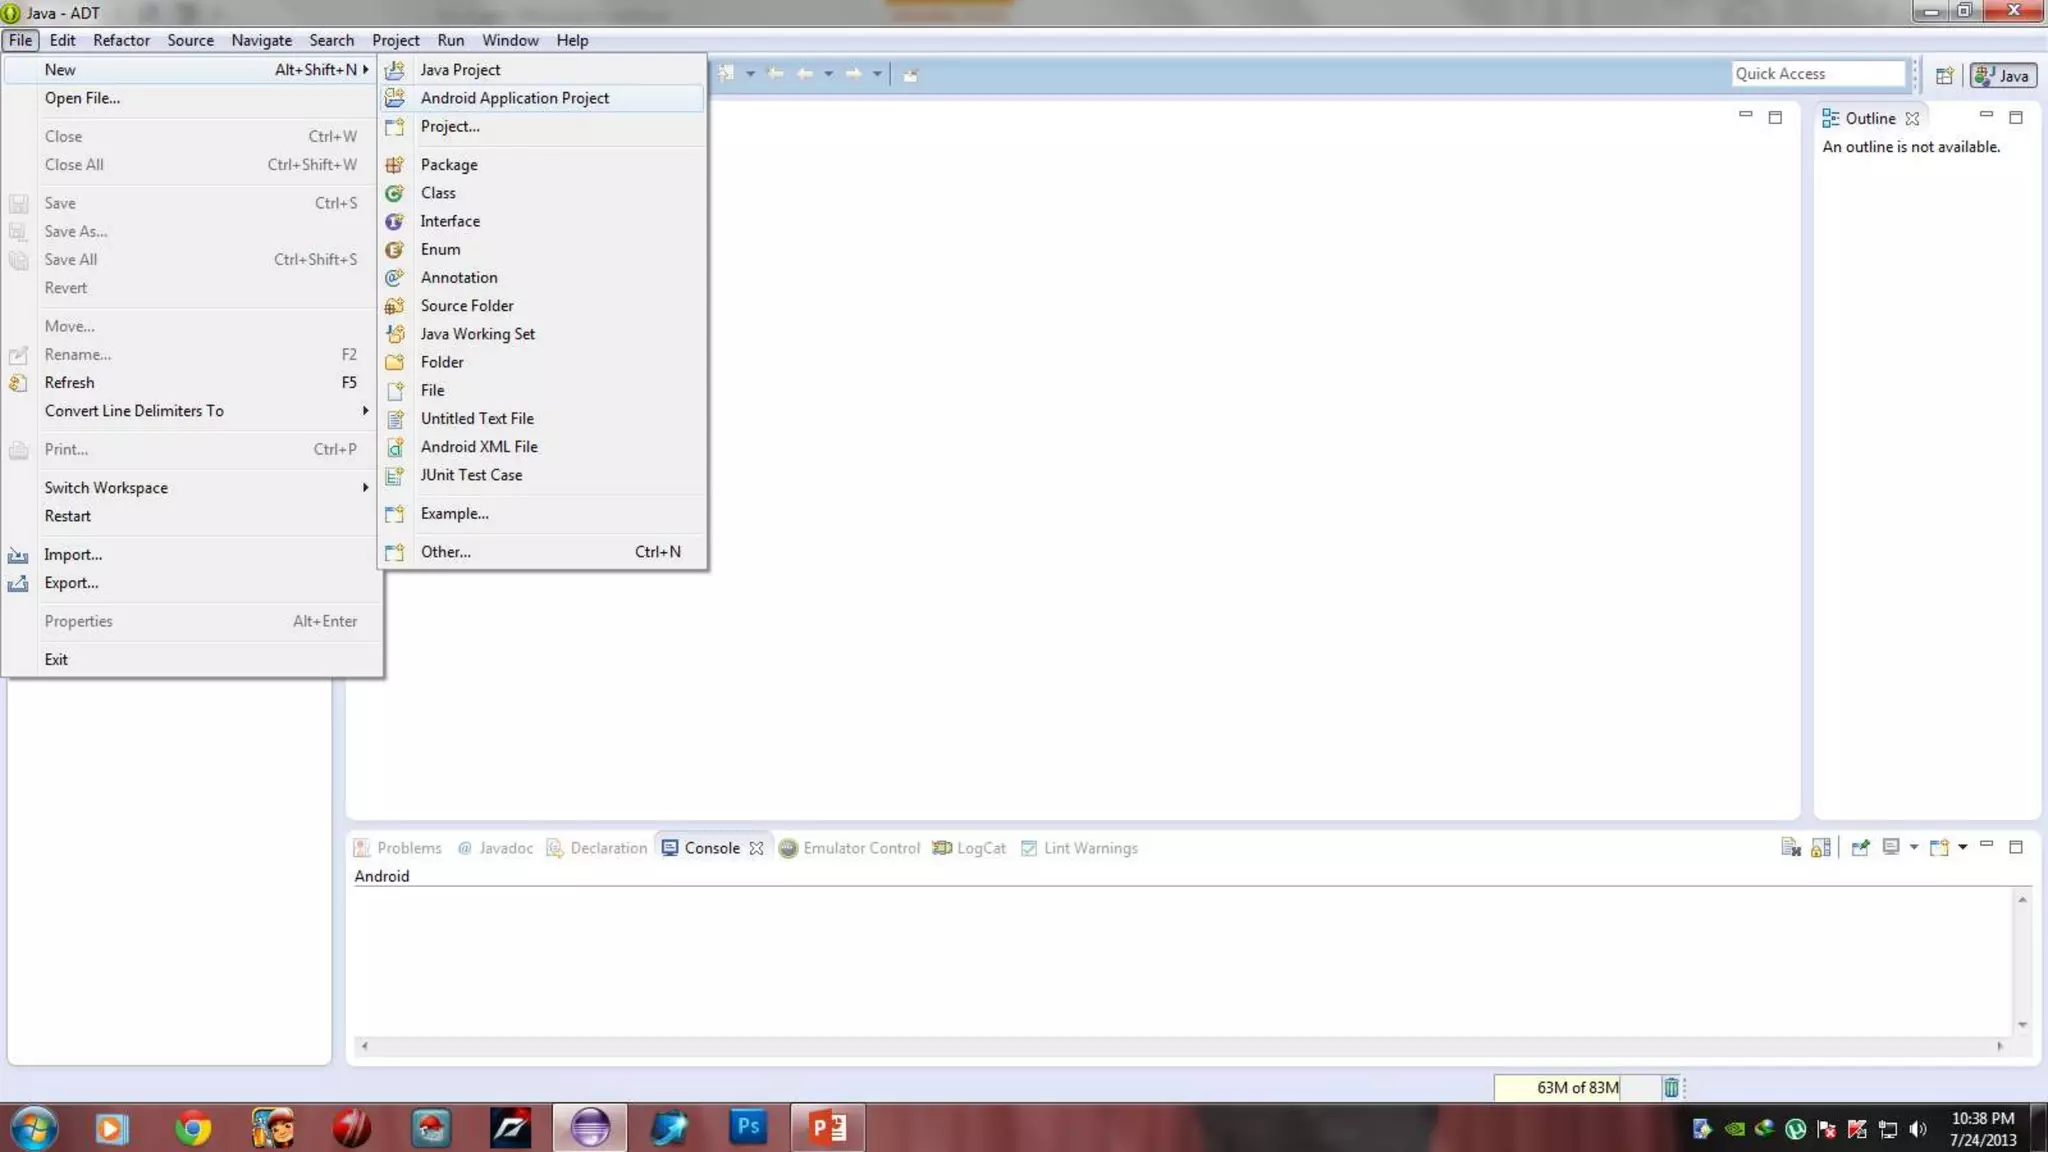The image size is (2048, 1152).
Task: Click Other... at submenu bottom
Action: (x=445, y=552)
